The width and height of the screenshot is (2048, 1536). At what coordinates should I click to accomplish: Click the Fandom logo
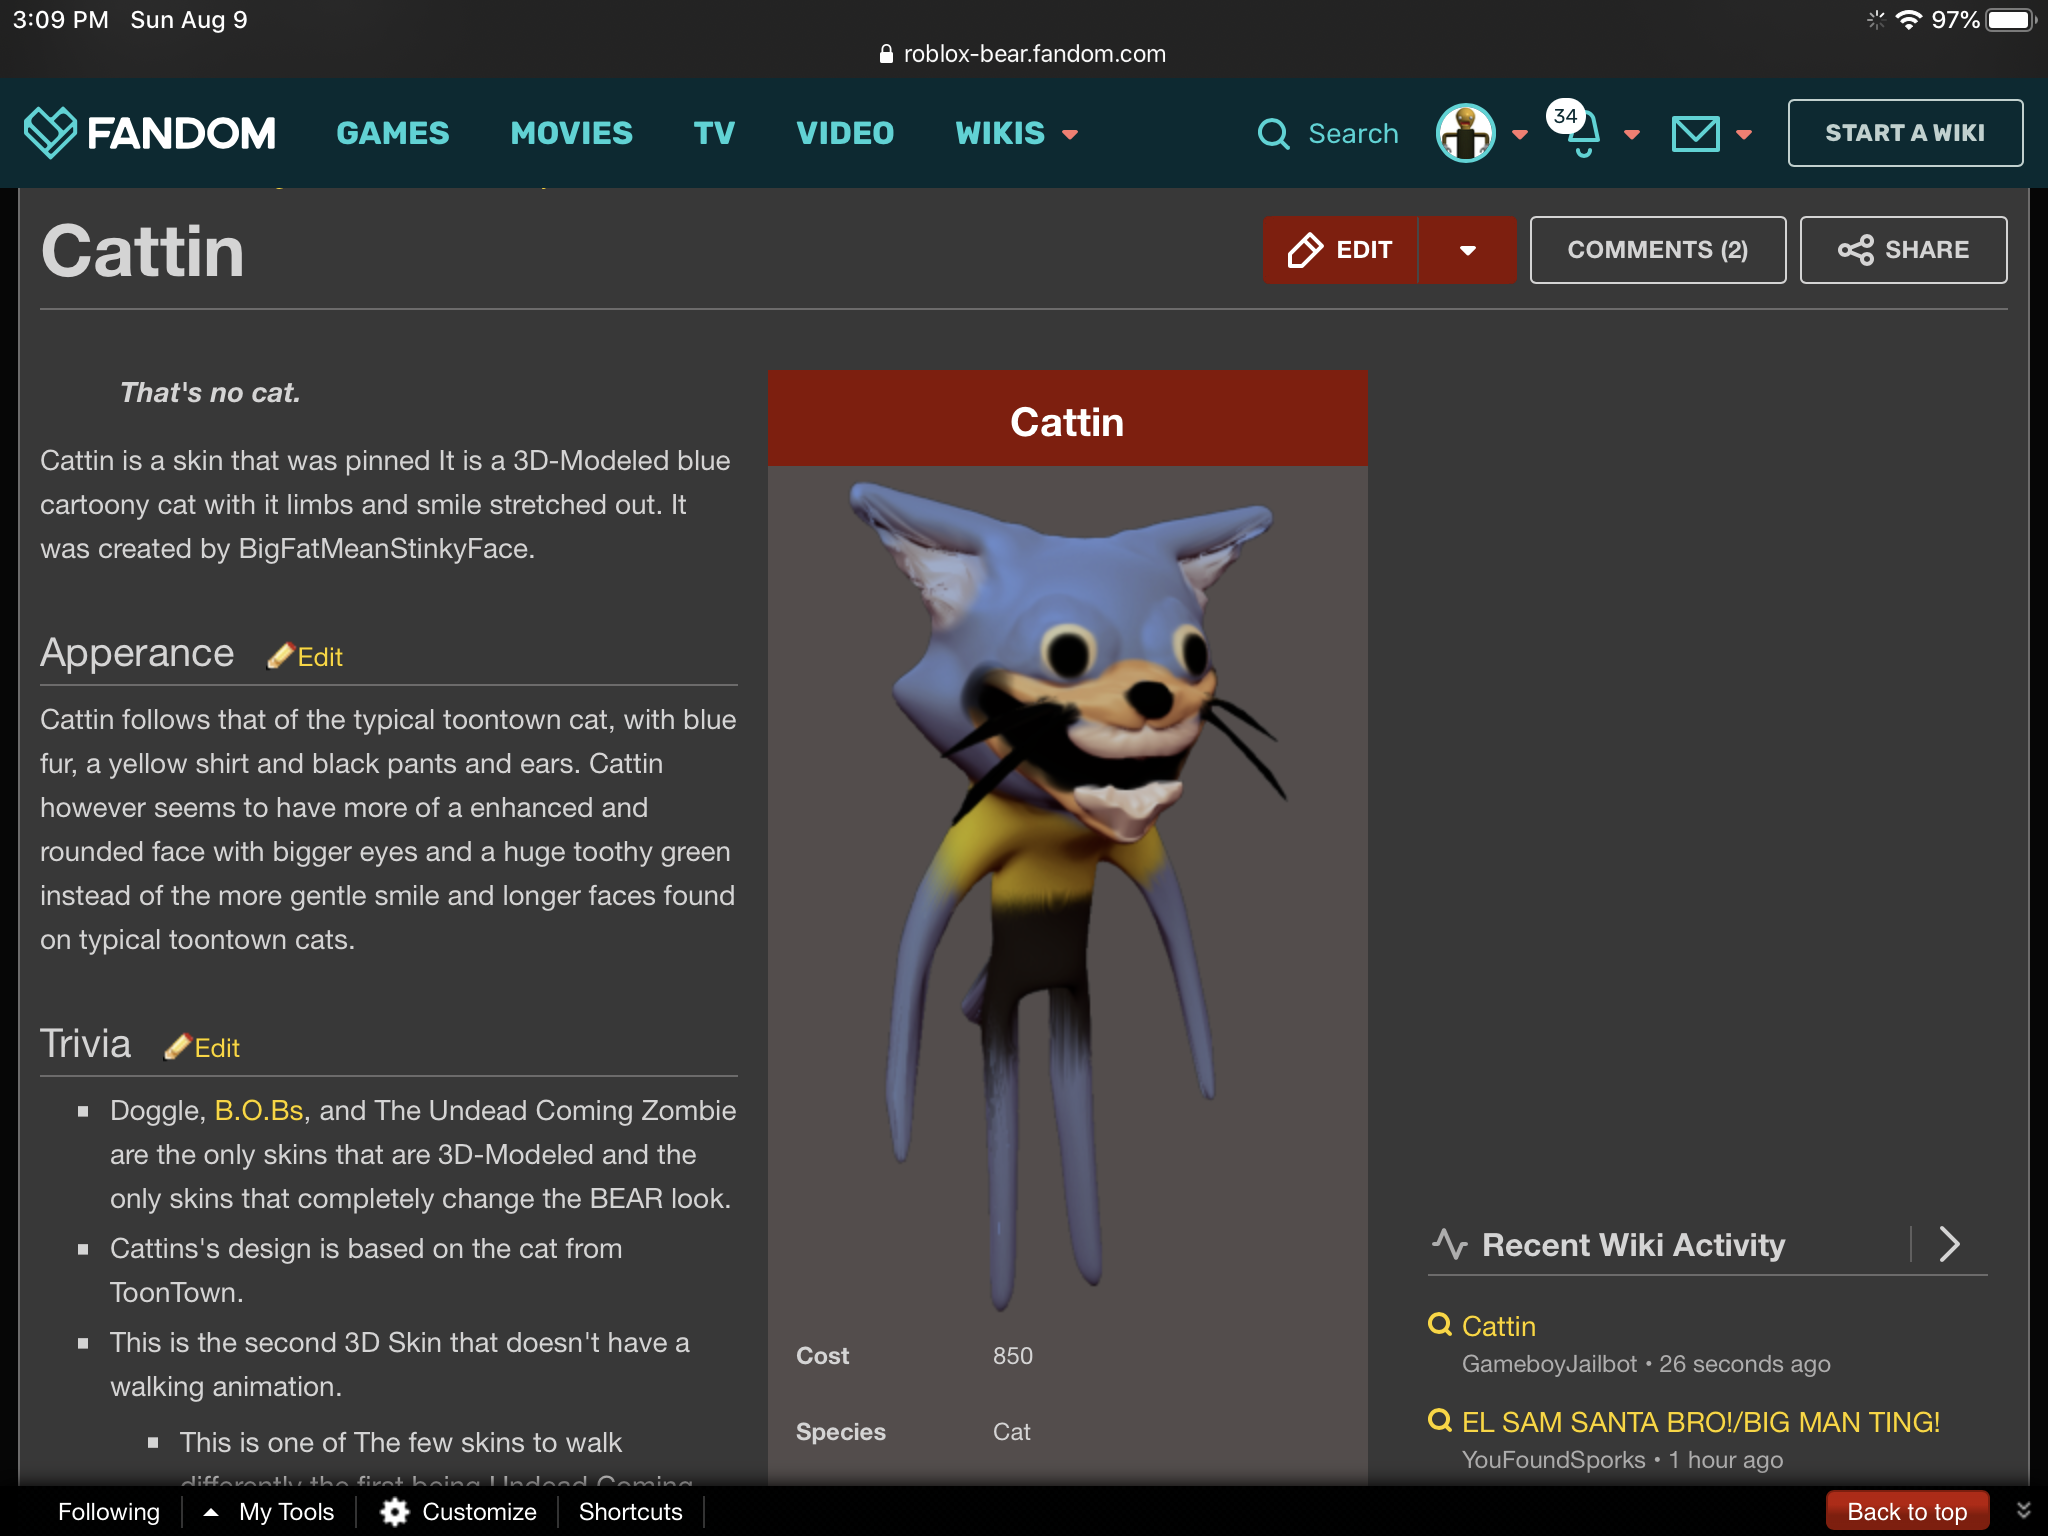149,133
